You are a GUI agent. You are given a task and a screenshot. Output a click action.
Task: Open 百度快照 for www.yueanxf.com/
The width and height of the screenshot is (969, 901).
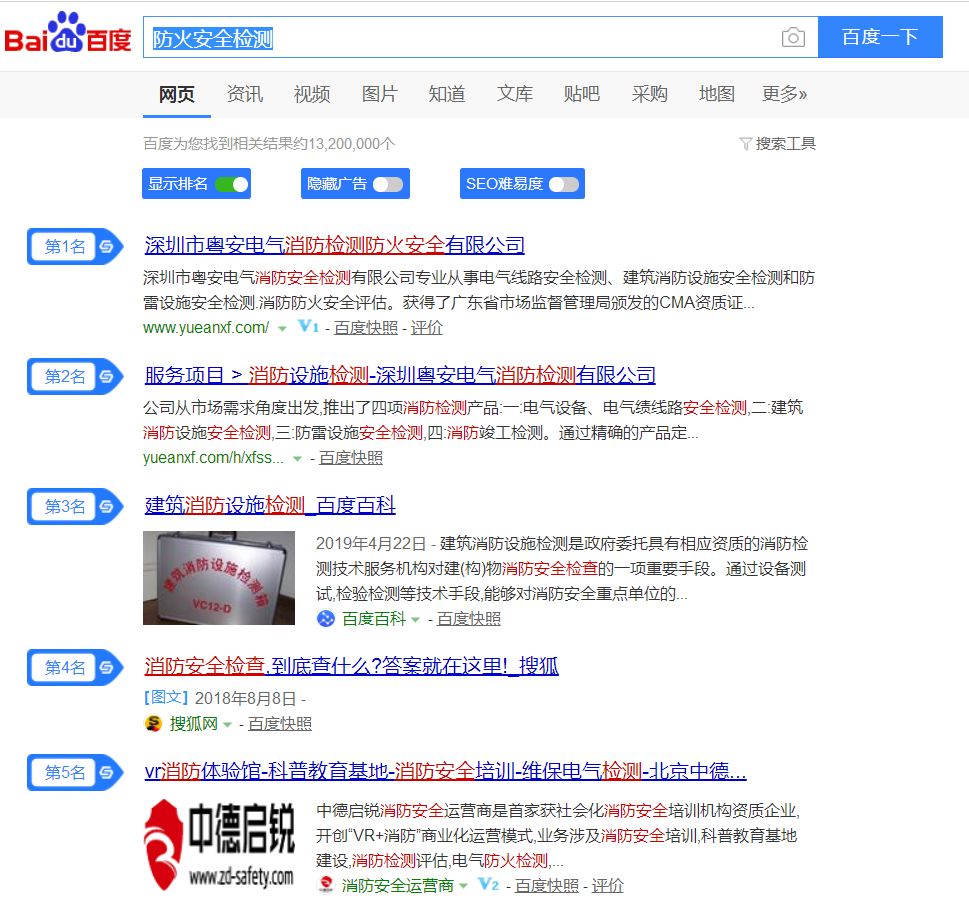click(366, 328)
